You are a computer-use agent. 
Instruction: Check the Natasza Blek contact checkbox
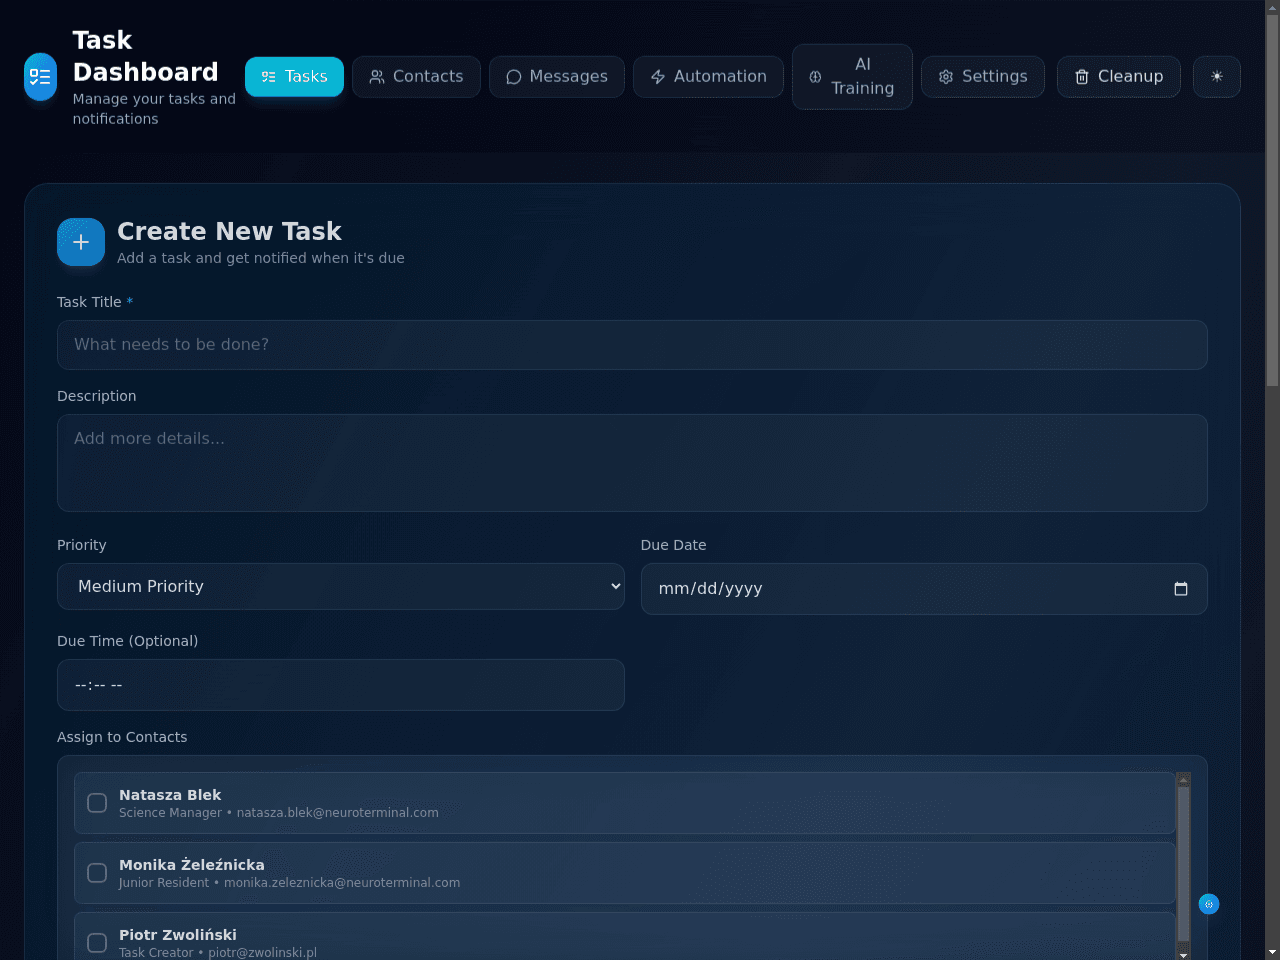pos(97,803)
